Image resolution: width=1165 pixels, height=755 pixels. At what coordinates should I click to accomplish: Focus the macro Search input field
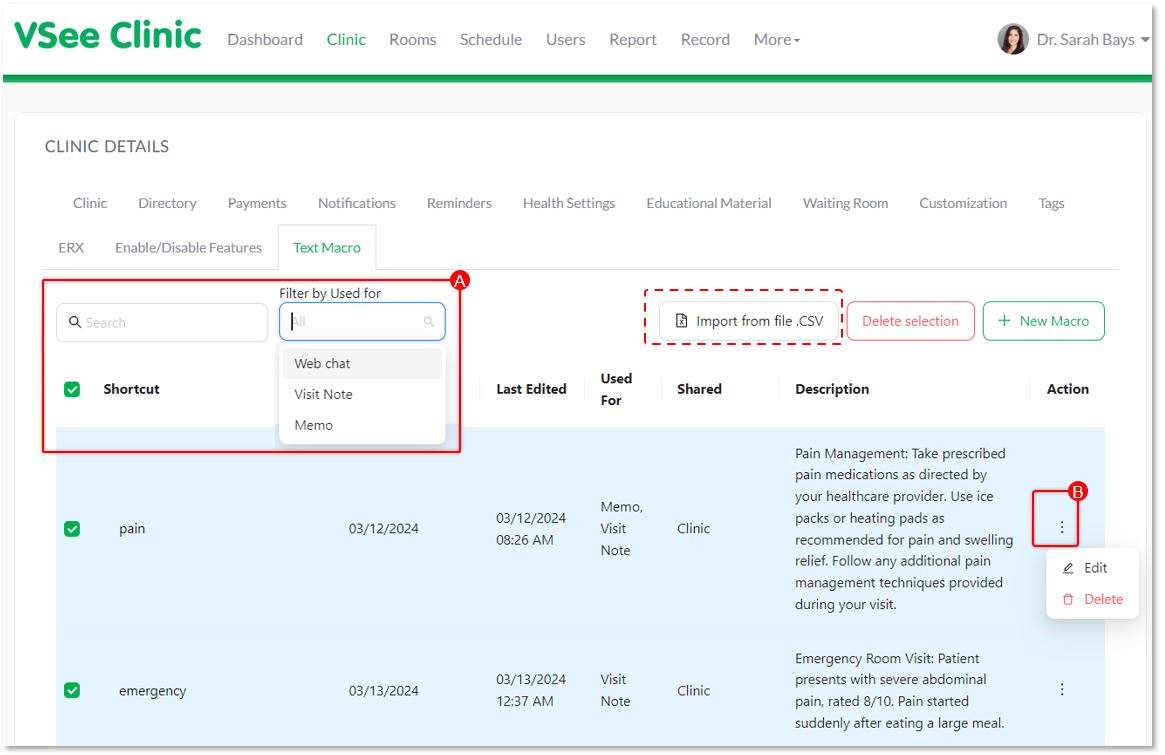[162, 323]
